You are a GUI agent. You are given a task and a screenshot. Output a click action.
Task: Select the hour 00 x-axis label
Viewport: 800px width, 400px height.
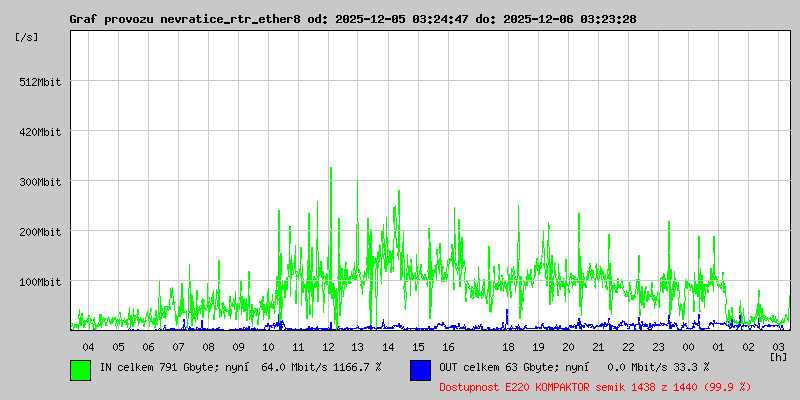[x=688, y=346]
